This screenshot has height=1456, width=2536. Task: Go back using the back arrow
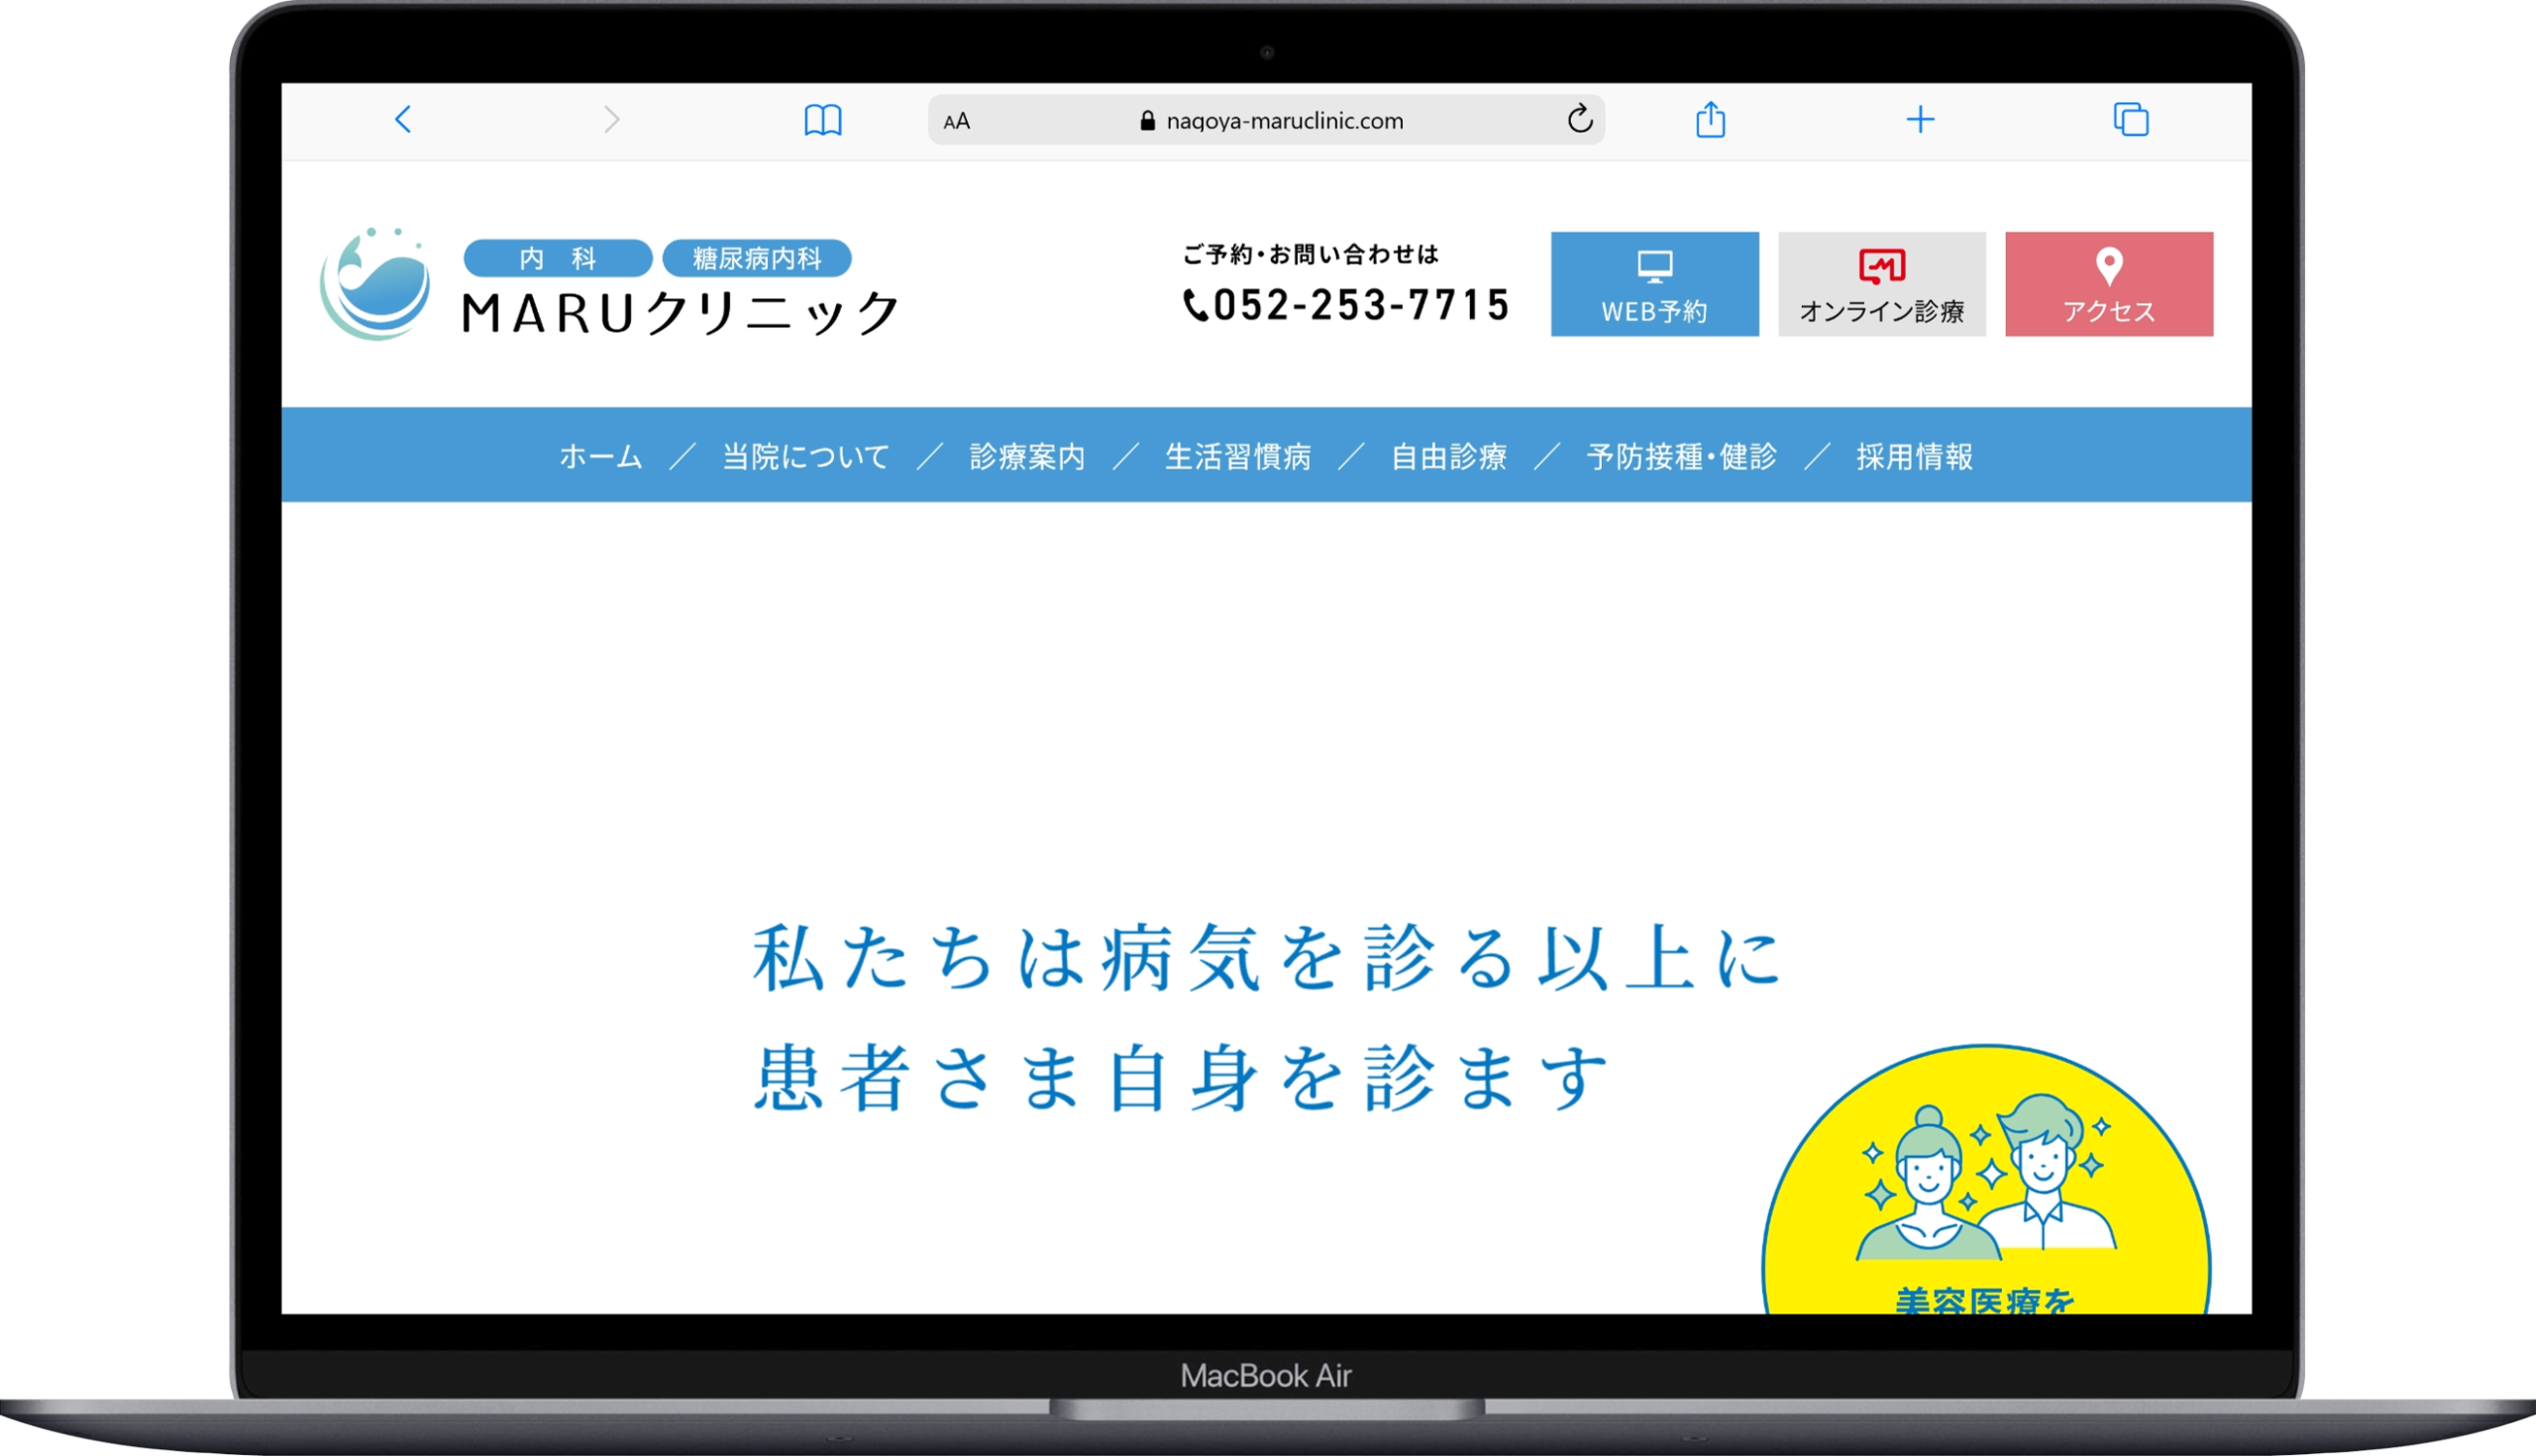coord(403,119)
